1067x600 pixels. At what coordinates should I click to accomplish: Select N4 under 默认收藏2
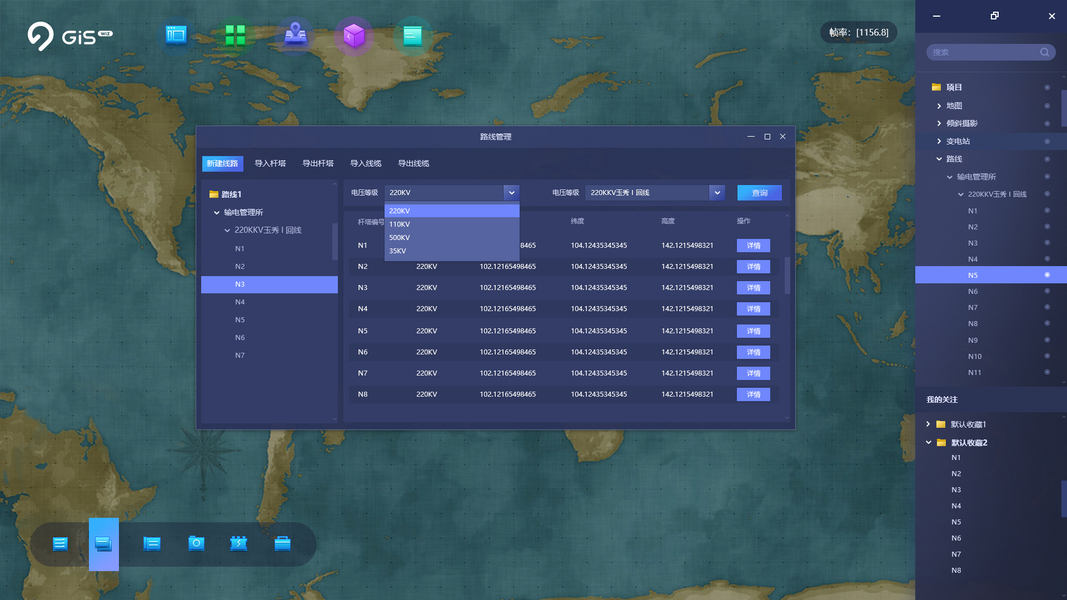point(956,505)
